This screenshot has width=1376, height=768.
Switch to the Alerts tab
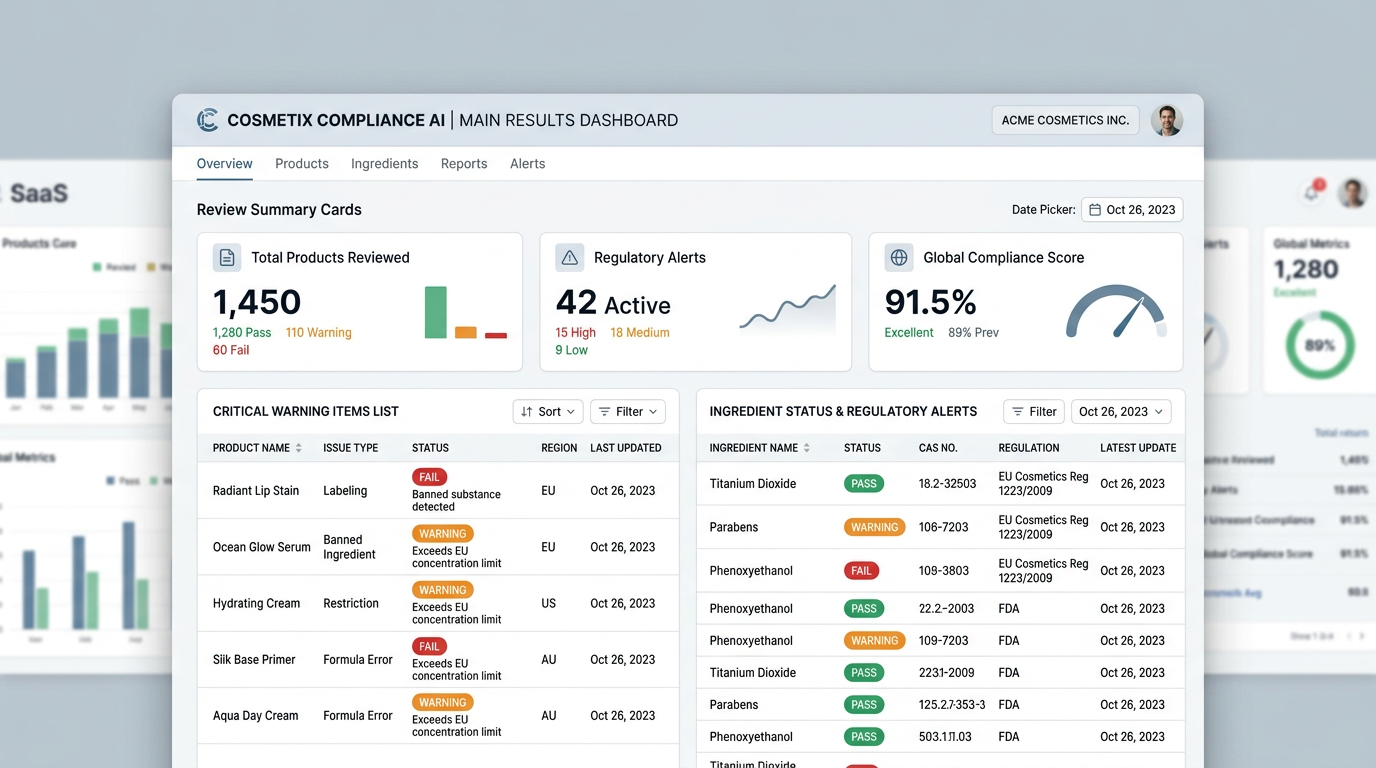[527, 163]
